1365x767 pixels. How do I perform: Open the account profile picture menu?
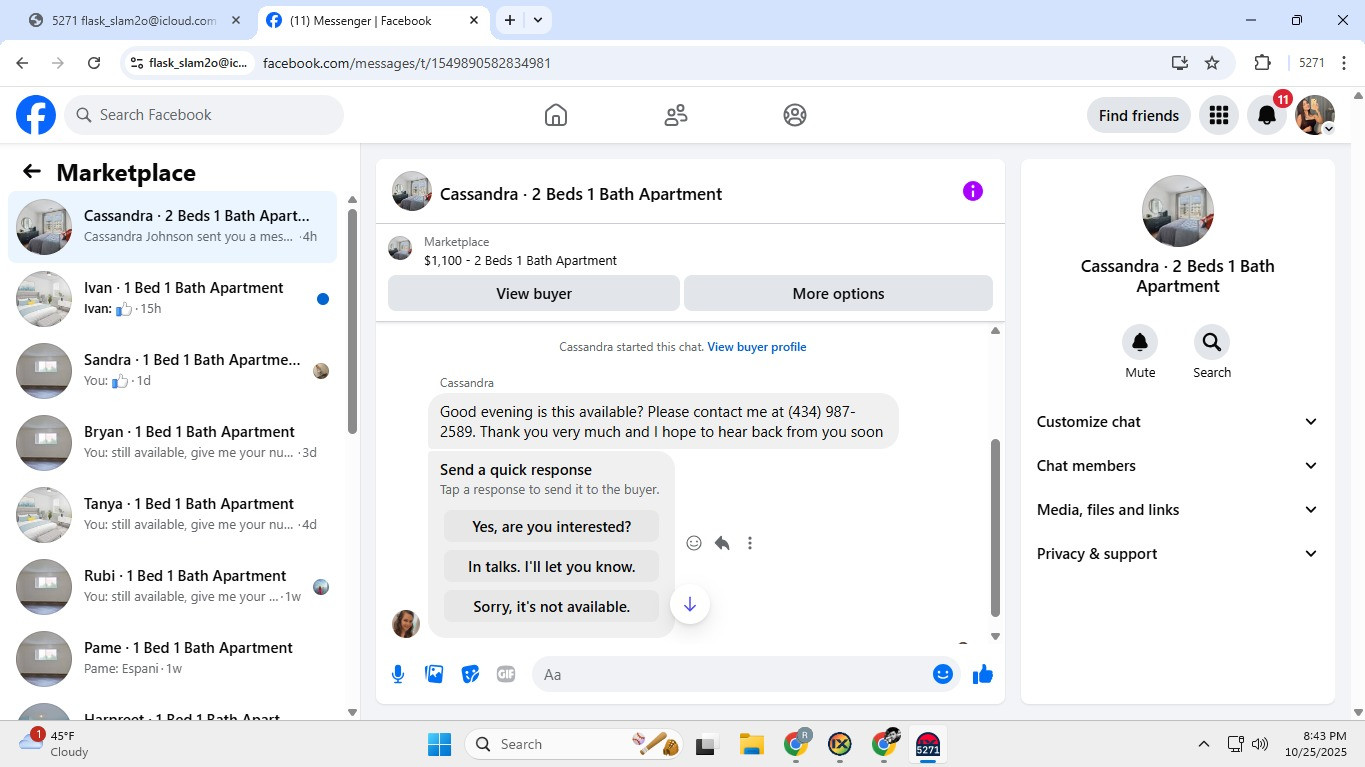(1315, 115)
